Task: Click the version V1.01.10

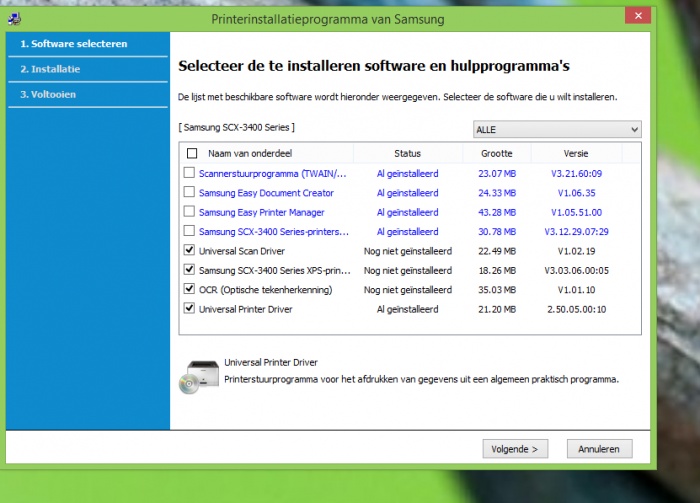Action: [x=576, y=290]
